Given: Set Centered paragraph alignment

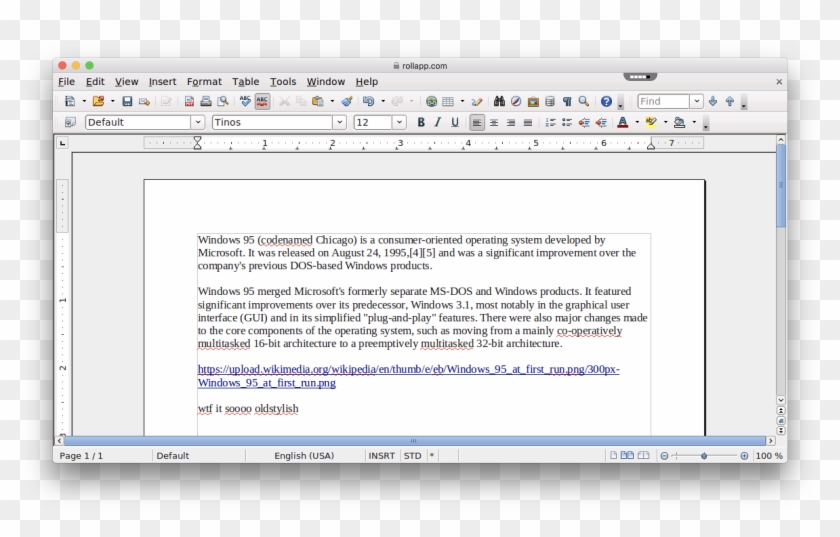Looking at the screenshot, I should (494, 123).
